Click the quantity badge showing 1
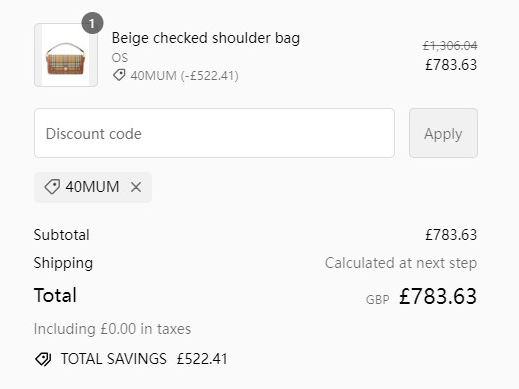519x389 pixels. point(92,23)
